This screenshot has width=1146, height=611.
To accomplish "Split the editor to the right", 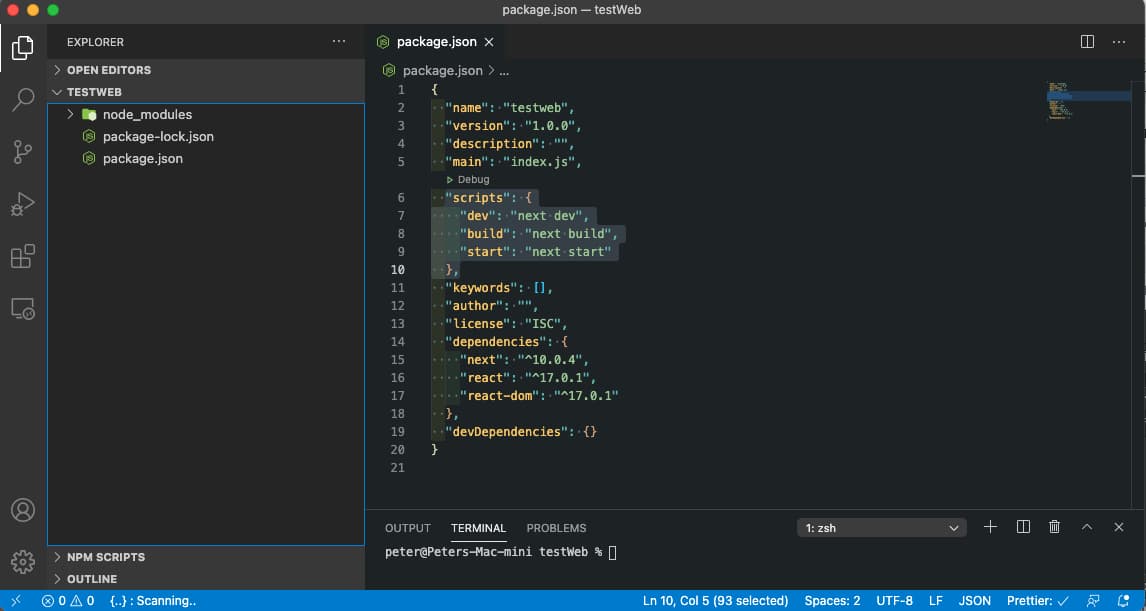I will 1088,42.
